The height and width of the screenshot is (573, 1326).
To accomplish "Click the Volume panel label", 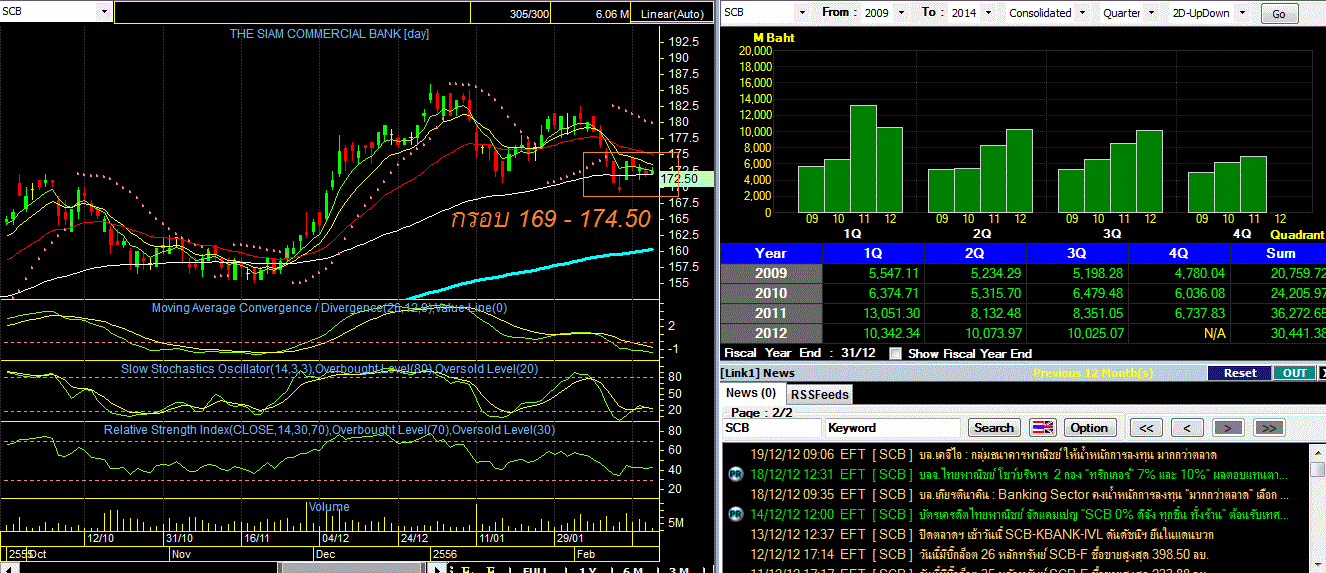I will point(328,507).
